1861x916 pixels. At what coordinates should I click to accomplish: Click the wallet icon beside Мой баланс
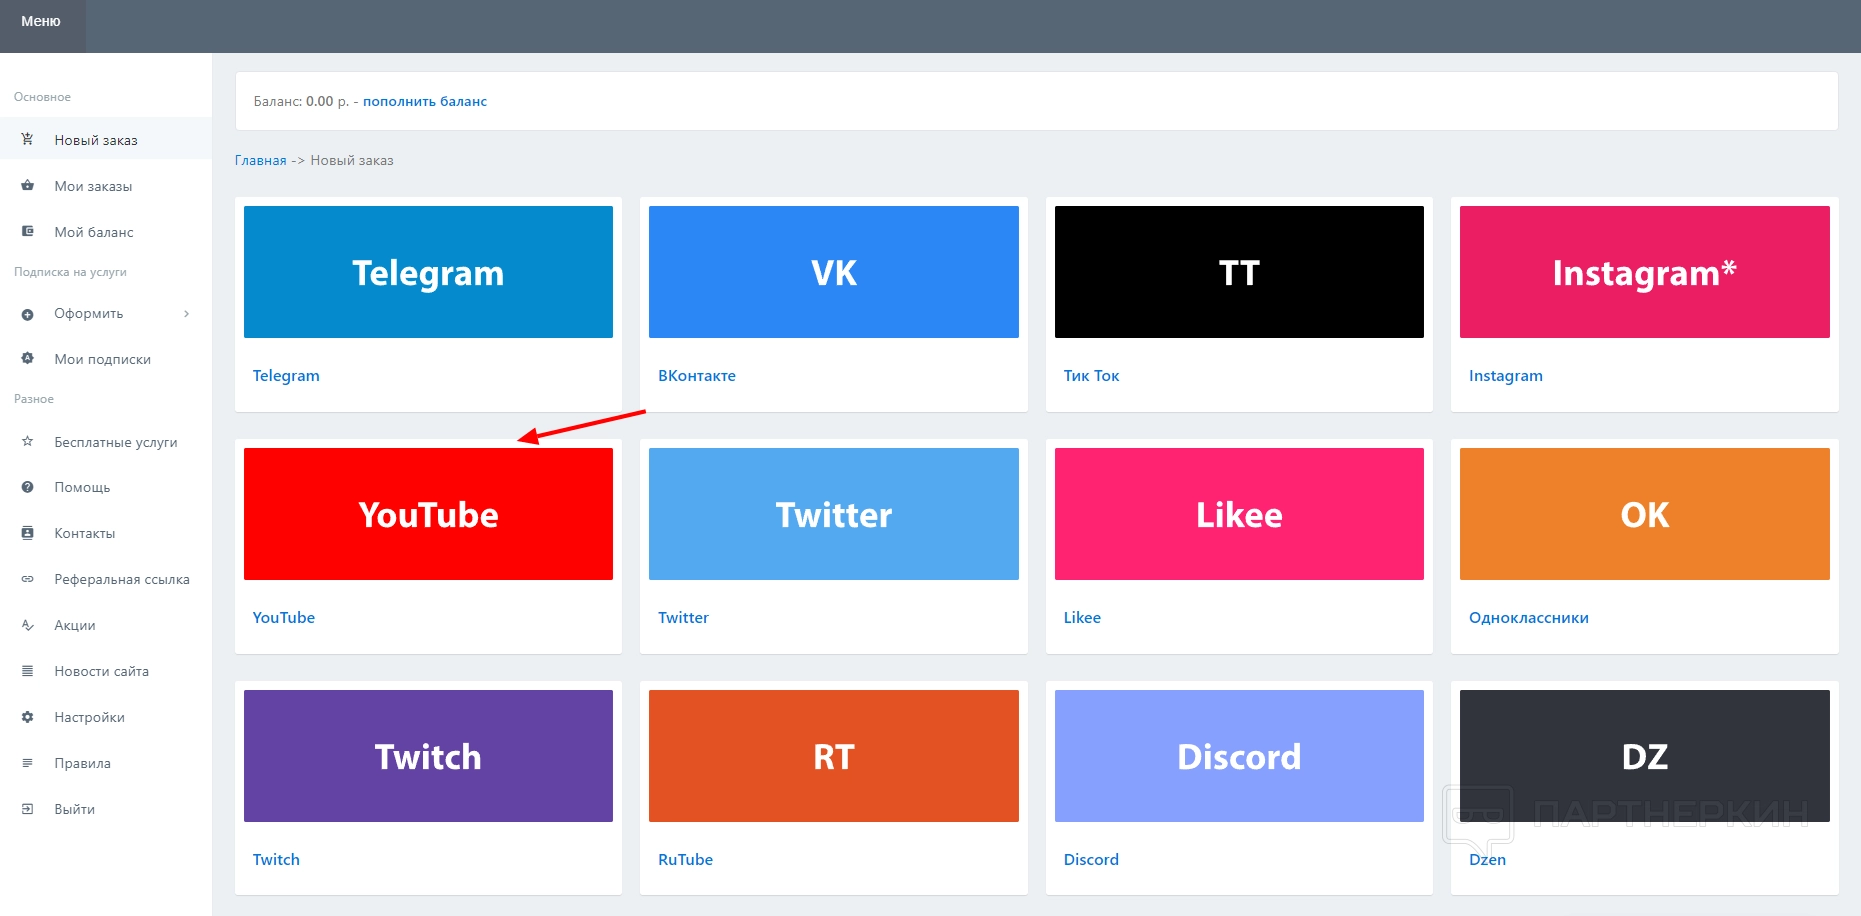coord(28,231)
